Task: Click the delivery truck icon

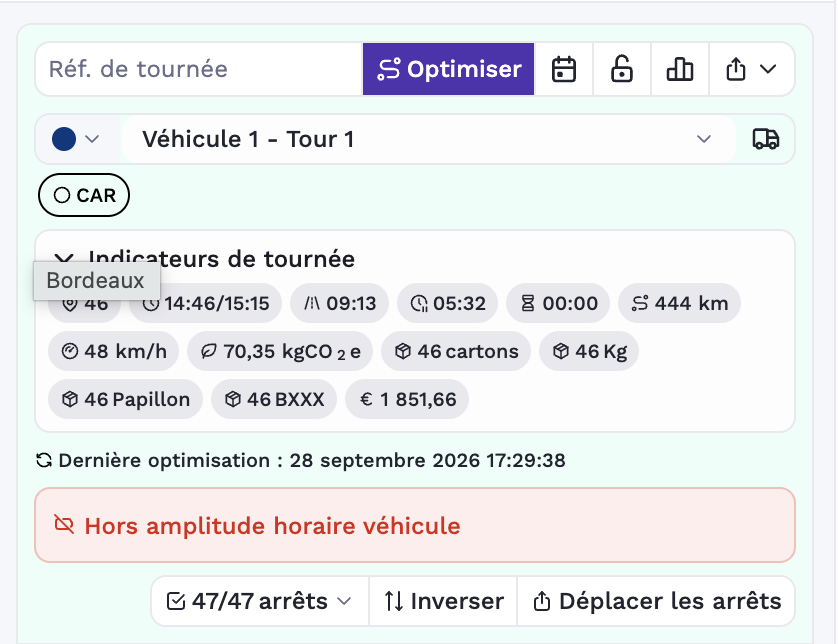Action: pyautogui.click(x=766, y=139)
